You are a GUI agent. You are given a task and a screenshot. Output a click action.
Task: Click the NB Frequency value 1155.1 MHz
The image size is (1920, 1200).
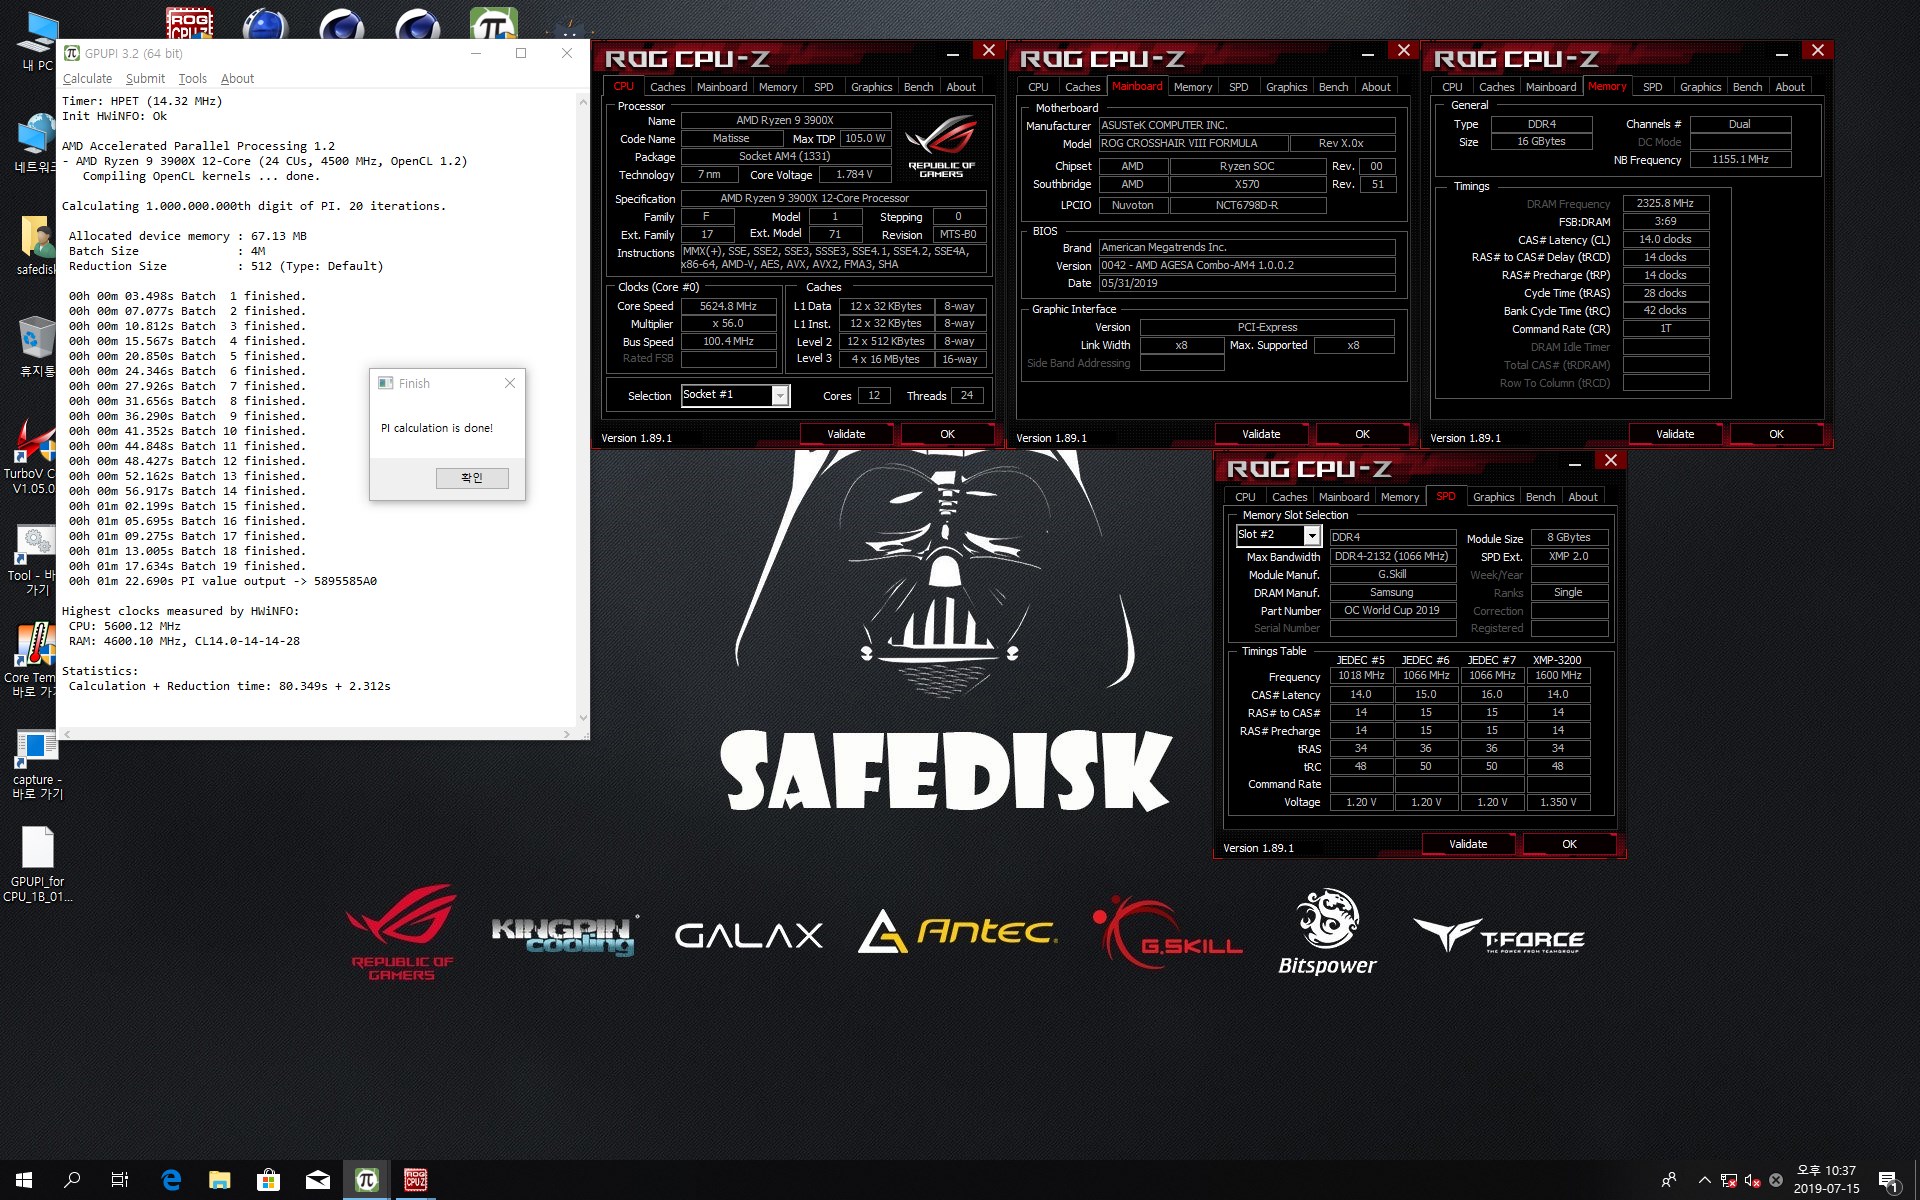[x=1740, y=159]
